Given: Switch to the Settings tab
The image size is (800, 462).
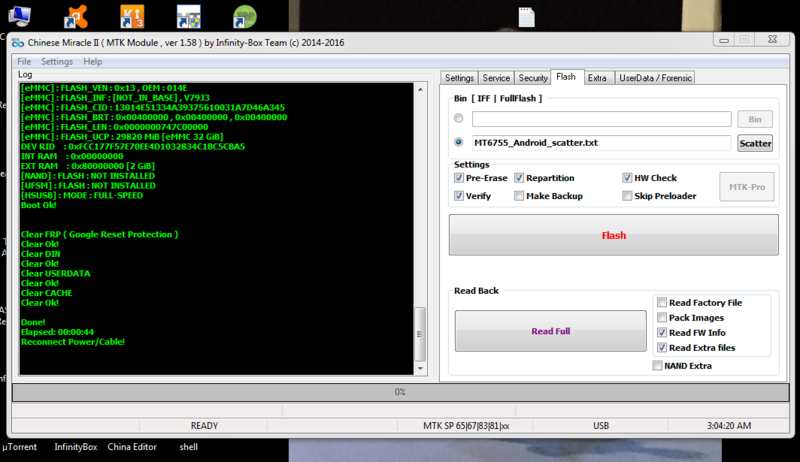Looking at the screenshot, I should point(459,78).
